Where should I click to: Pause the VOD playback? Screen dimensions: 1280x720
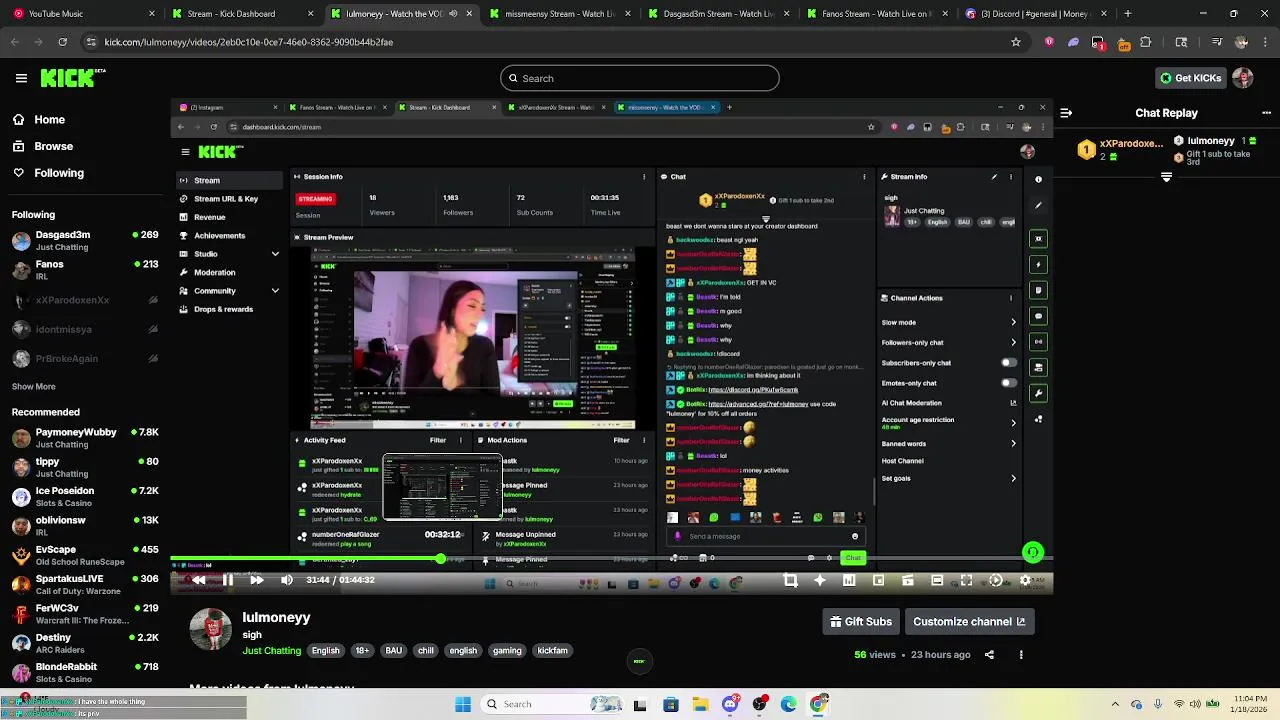pos(228,580)
